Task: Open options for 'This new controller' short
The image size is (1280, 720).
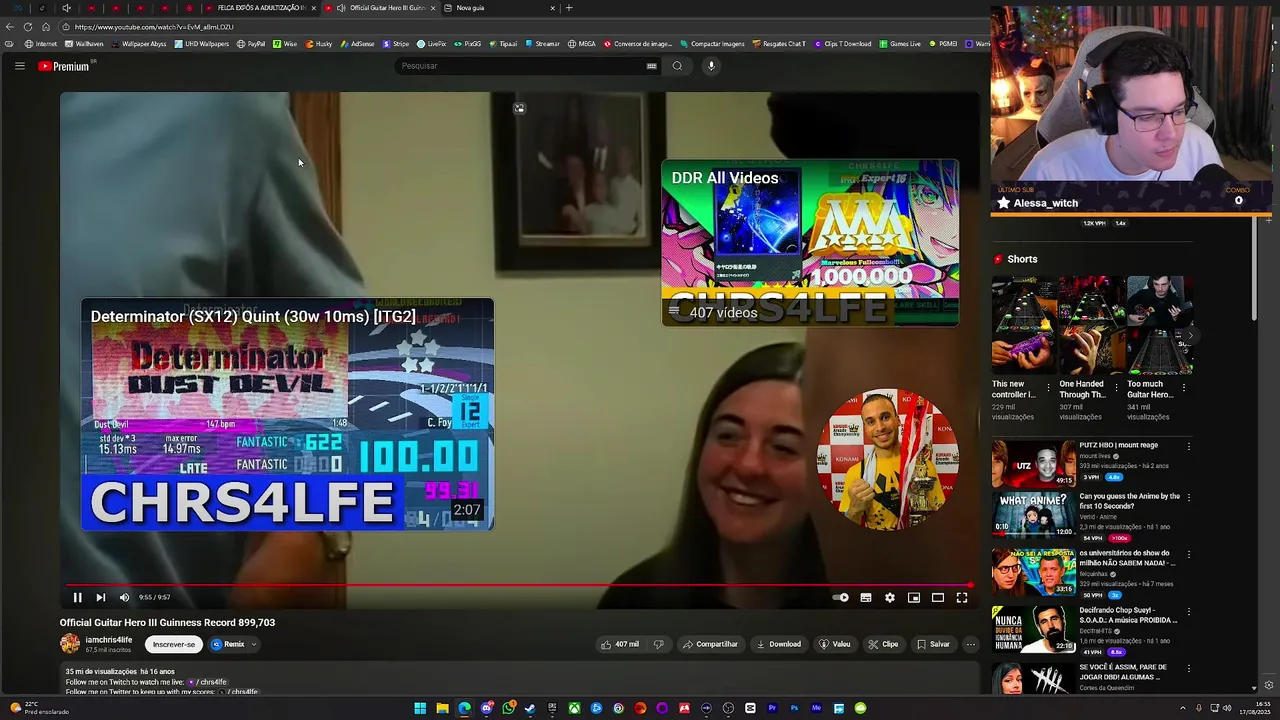Action: click(1048, 387)
